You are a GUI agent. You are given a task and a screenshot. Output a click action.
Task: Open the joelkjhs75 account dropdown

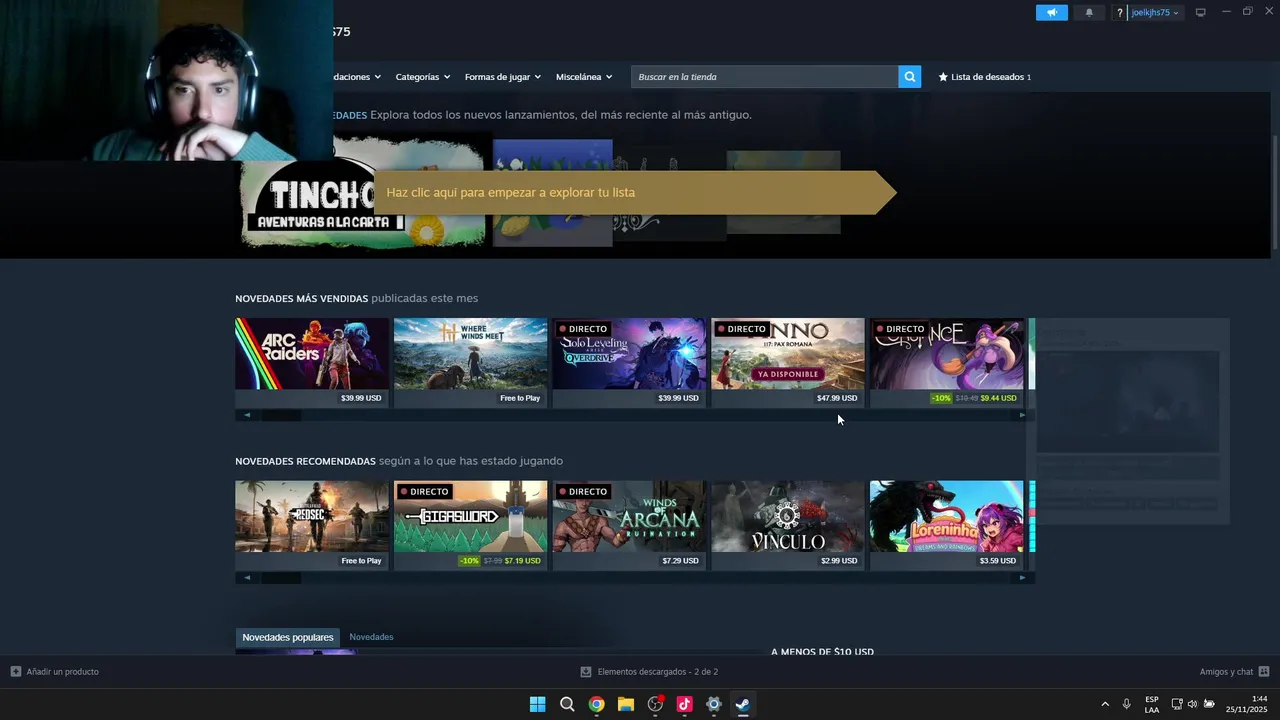(1155, 13)
